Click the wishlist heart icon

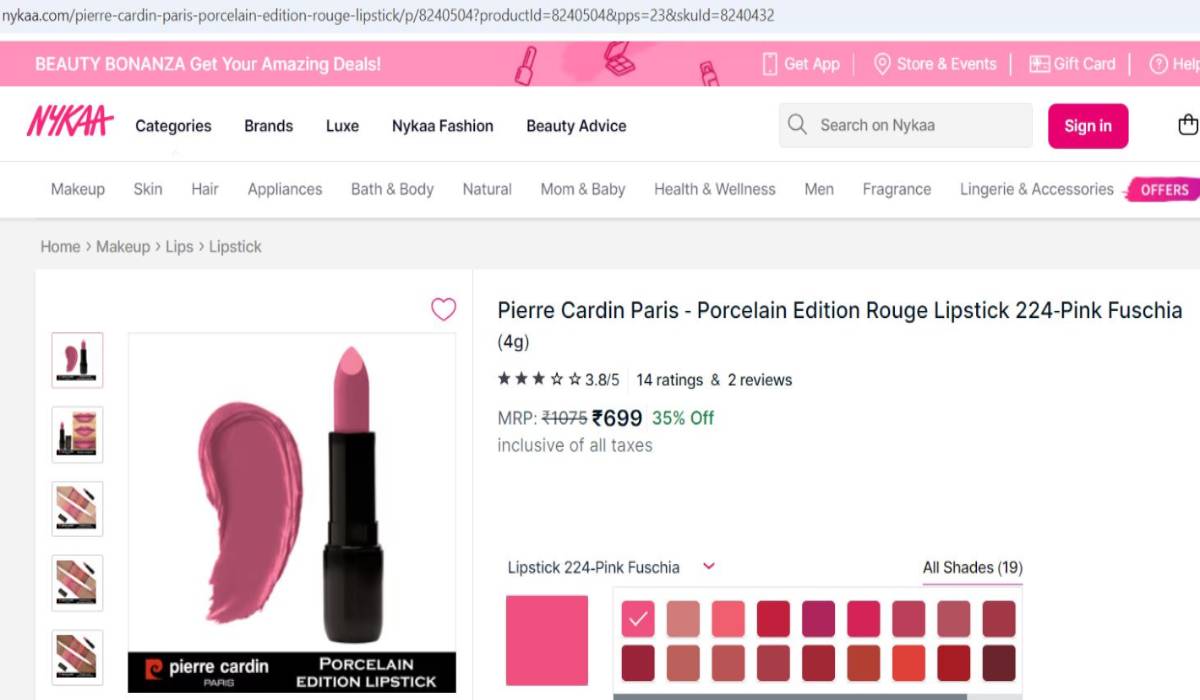click(x=443, y=310)
